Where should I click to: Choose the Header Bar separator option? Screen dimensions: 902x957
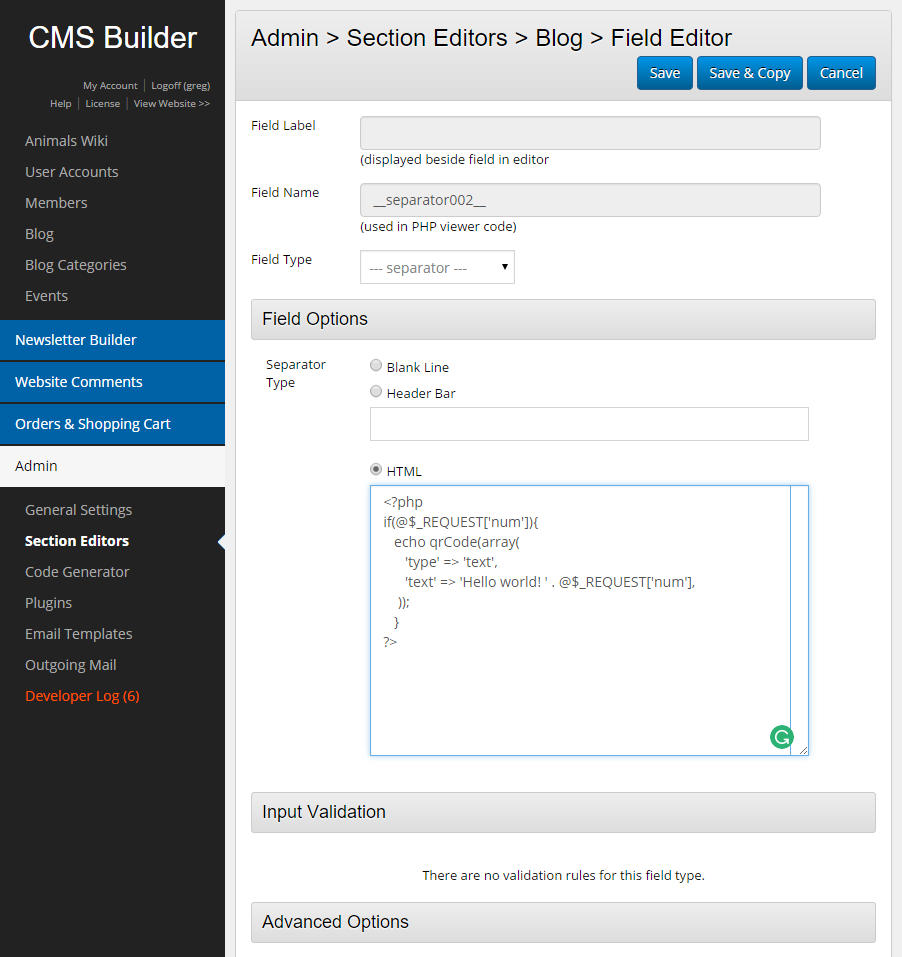[x=376, y=392]
